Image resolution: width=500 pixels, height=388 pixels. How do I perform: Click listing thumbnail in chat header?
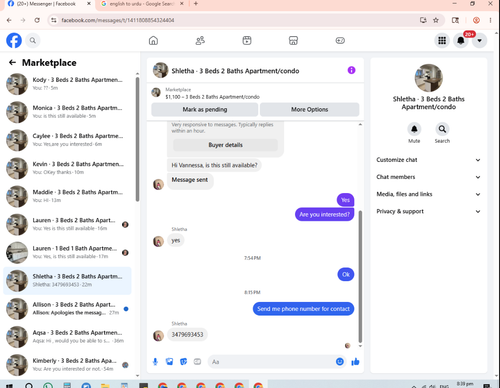click(160, 70)
